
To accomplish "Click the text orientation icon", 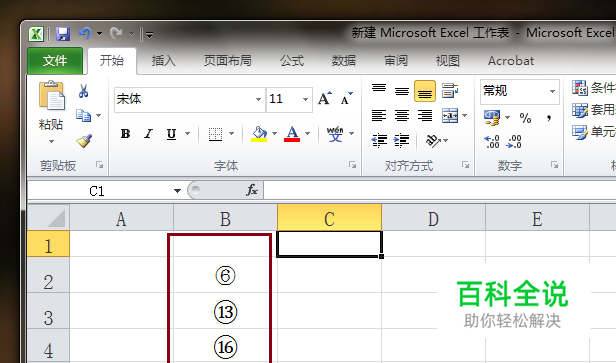I will point(433,140).
